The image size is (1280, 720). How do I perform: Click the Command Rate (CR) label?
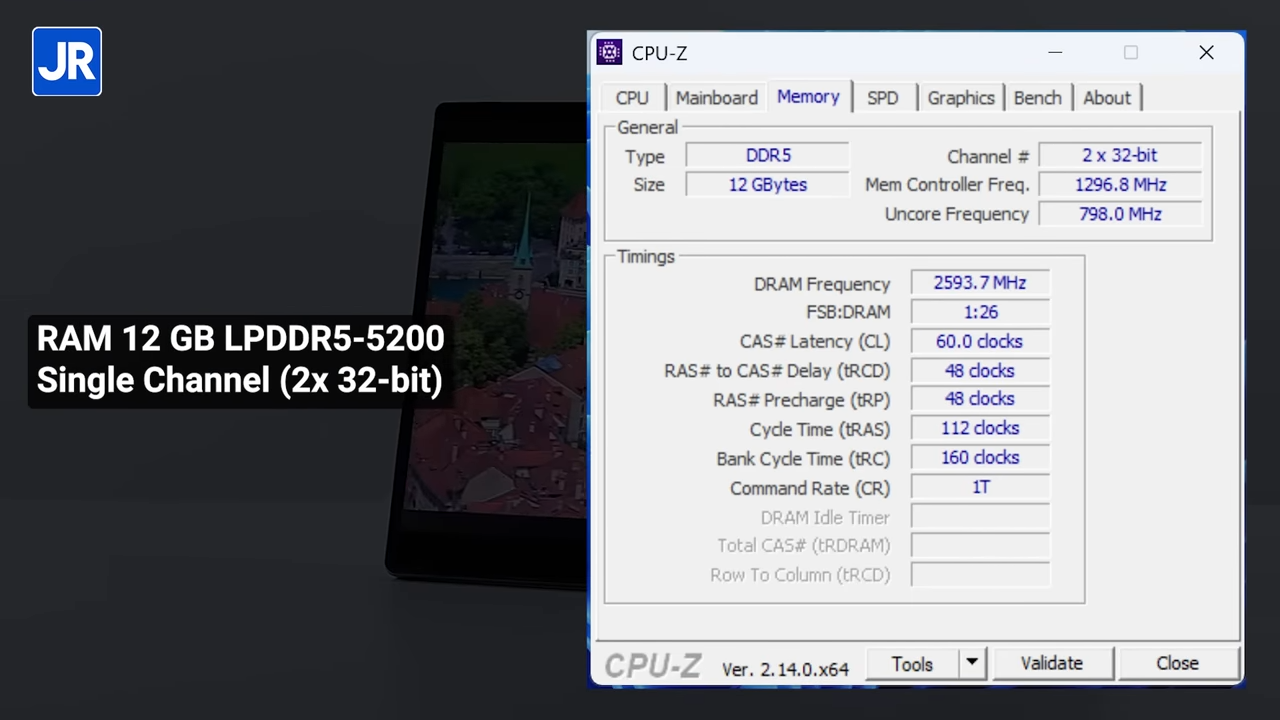click(810, 489)
